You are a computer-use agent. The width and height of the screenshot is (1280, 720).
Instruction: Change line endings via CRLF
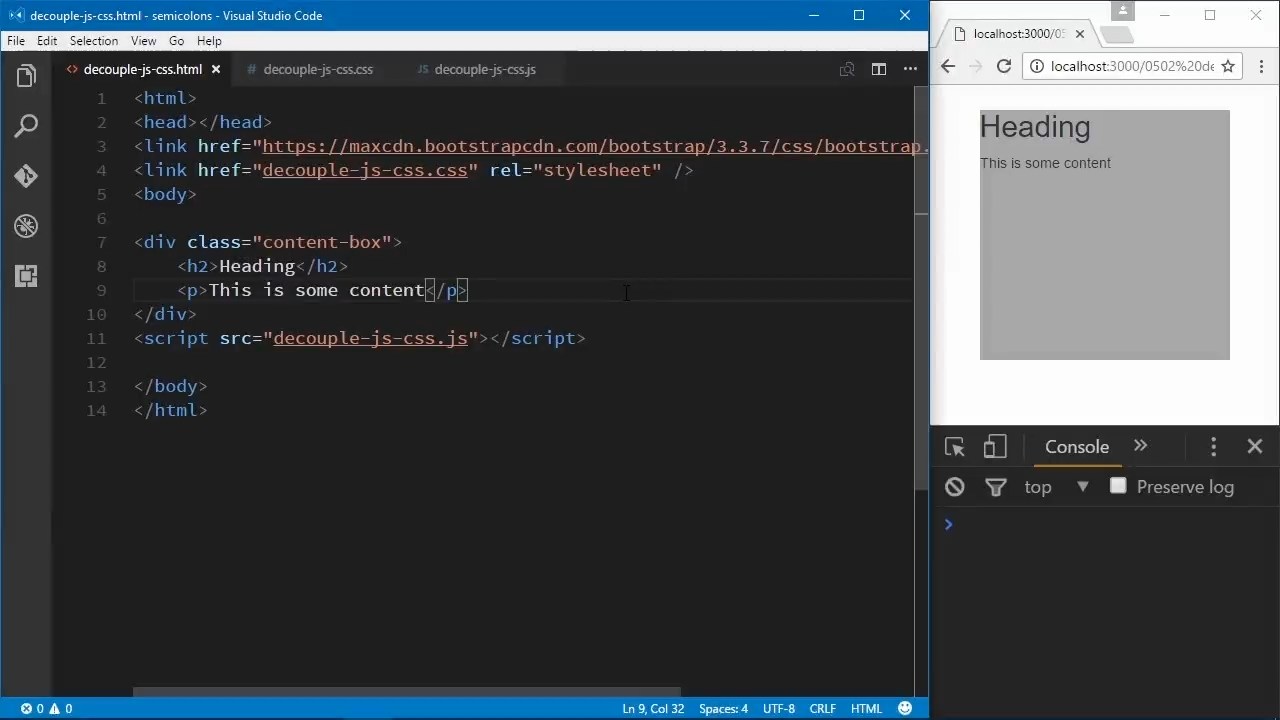tap(823, 708)
